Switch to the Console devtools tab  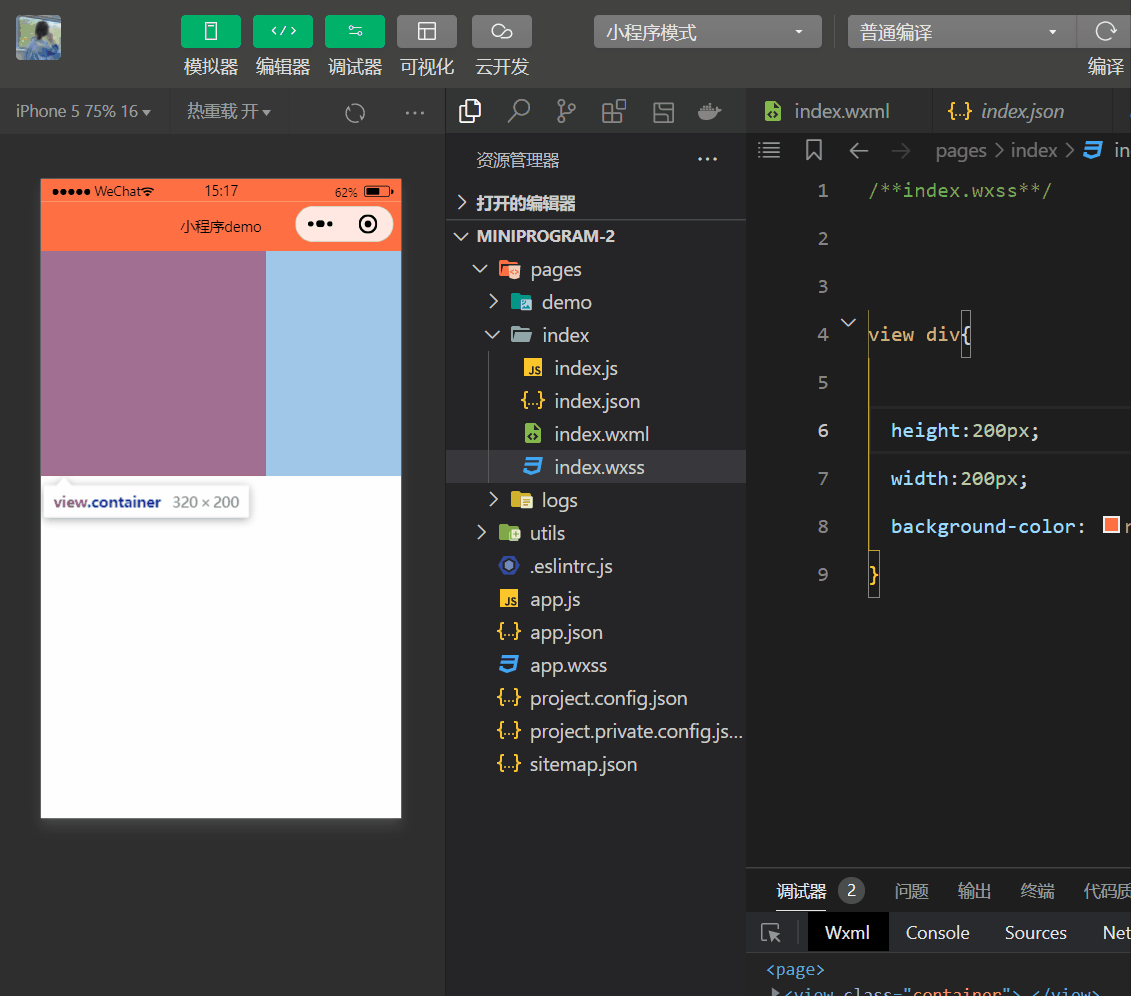pyautogui.click(x=937, y=933)
